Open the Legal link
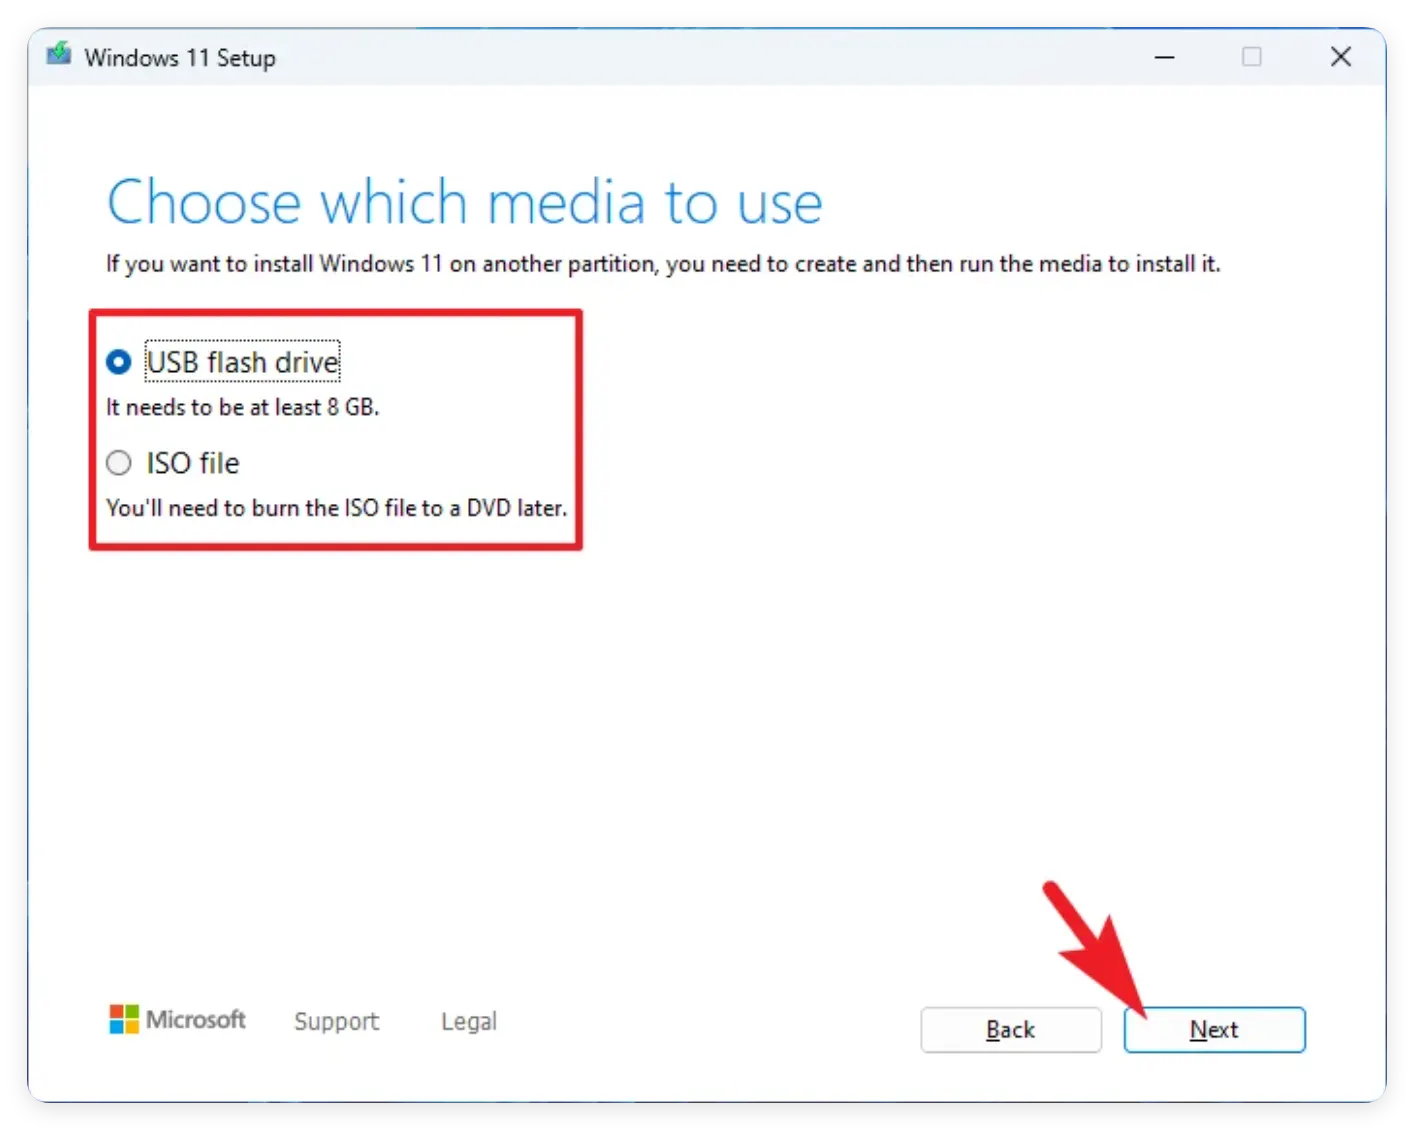Image resolution: width=1414 pixels, height=1130 pixels. click(x=469, y=1021)
